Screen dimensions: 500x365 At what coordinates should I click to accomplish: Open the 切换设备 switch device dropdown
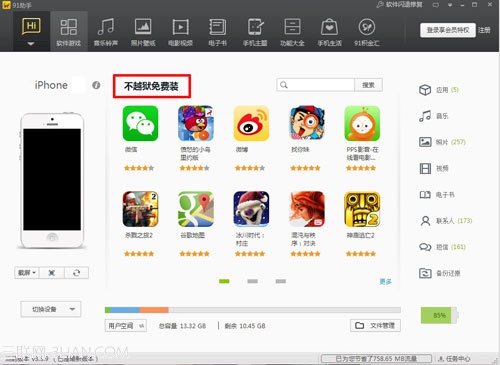click(x=51, y=309)
